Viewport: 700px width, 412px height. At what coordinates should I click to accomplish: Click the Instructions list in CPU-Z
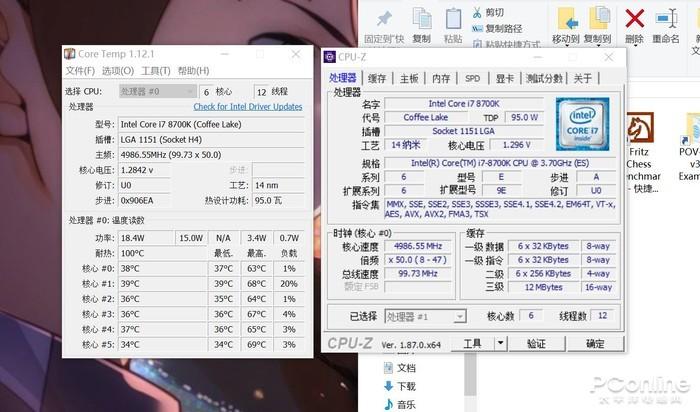coord(500,209)
